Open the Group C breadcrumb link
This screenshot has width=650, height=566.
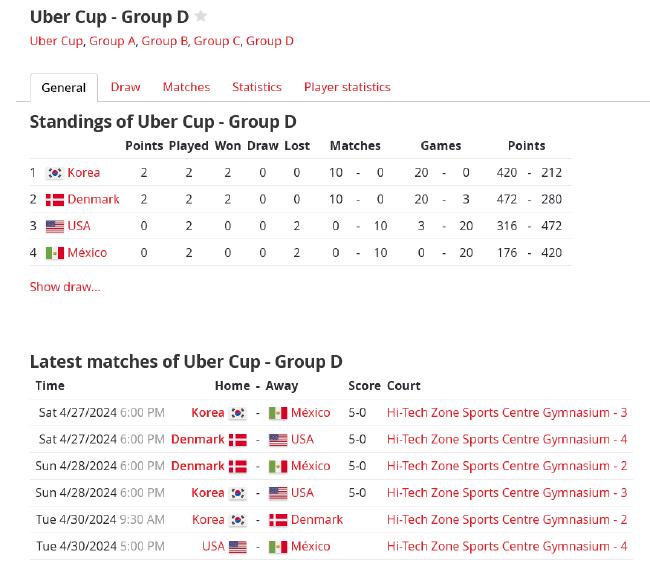[217, 41]
